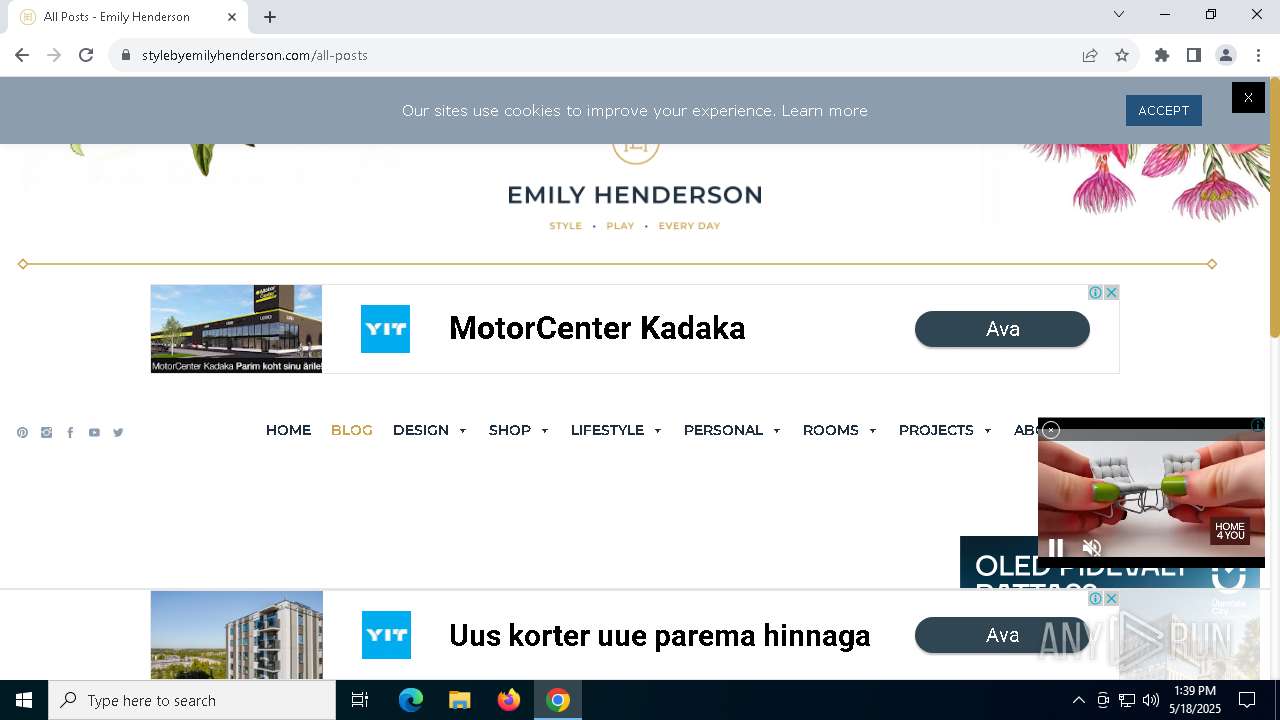Open the Learn more cookie link

824,111
